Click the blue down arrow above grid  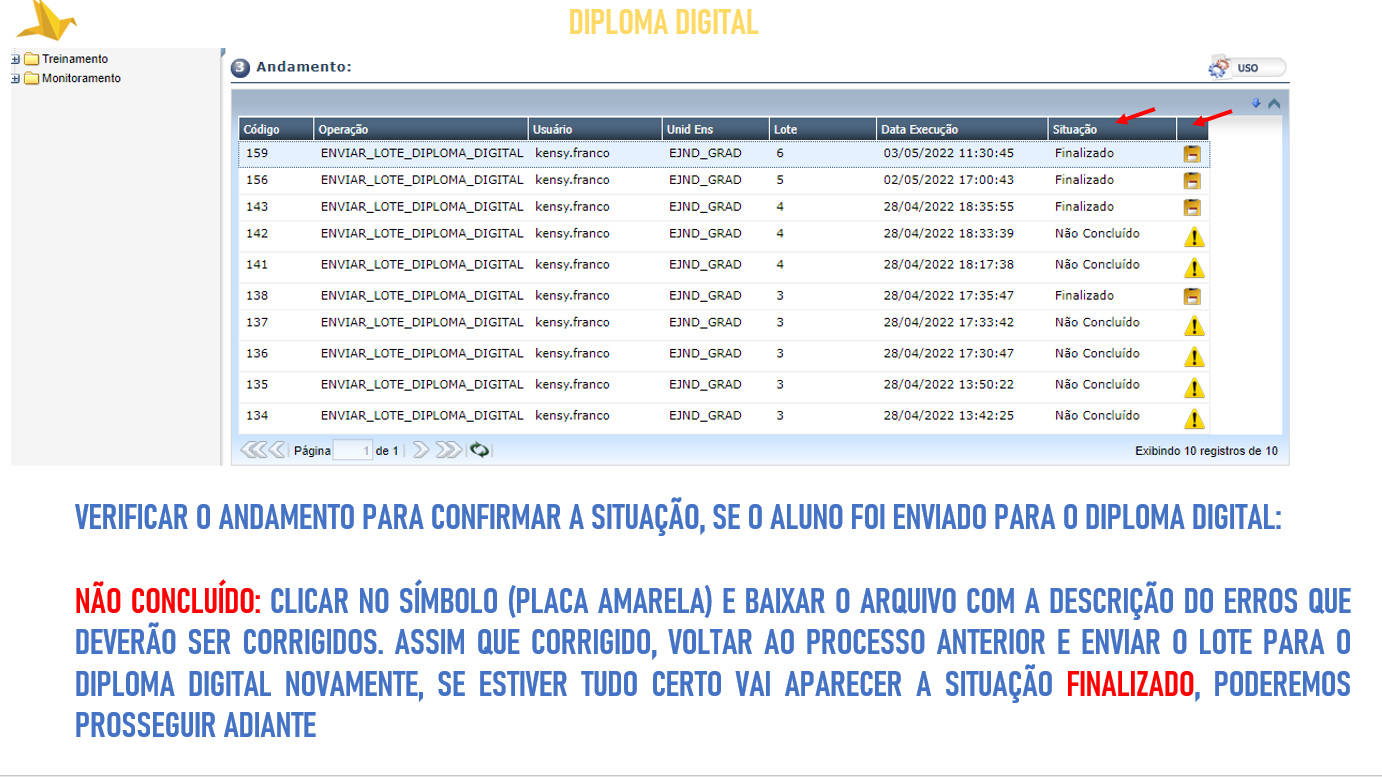[1256, 103]
